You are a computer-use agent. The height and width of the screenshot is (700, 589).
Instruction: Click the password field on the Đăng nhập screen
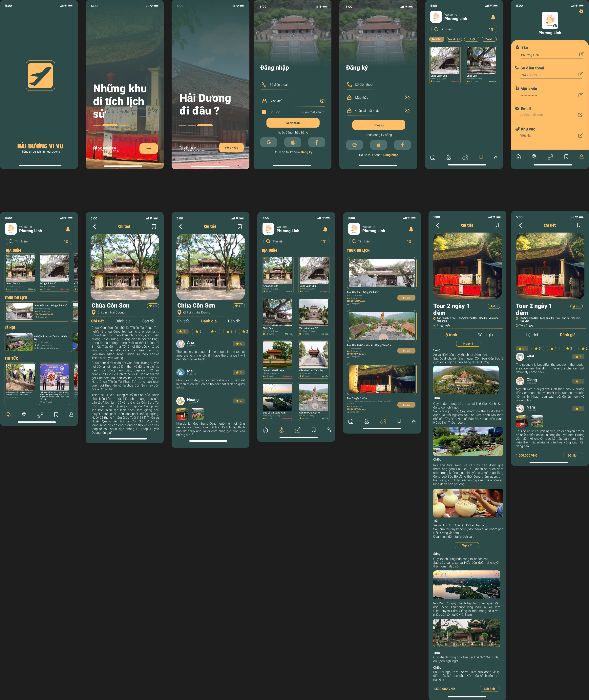click(290, 101)
